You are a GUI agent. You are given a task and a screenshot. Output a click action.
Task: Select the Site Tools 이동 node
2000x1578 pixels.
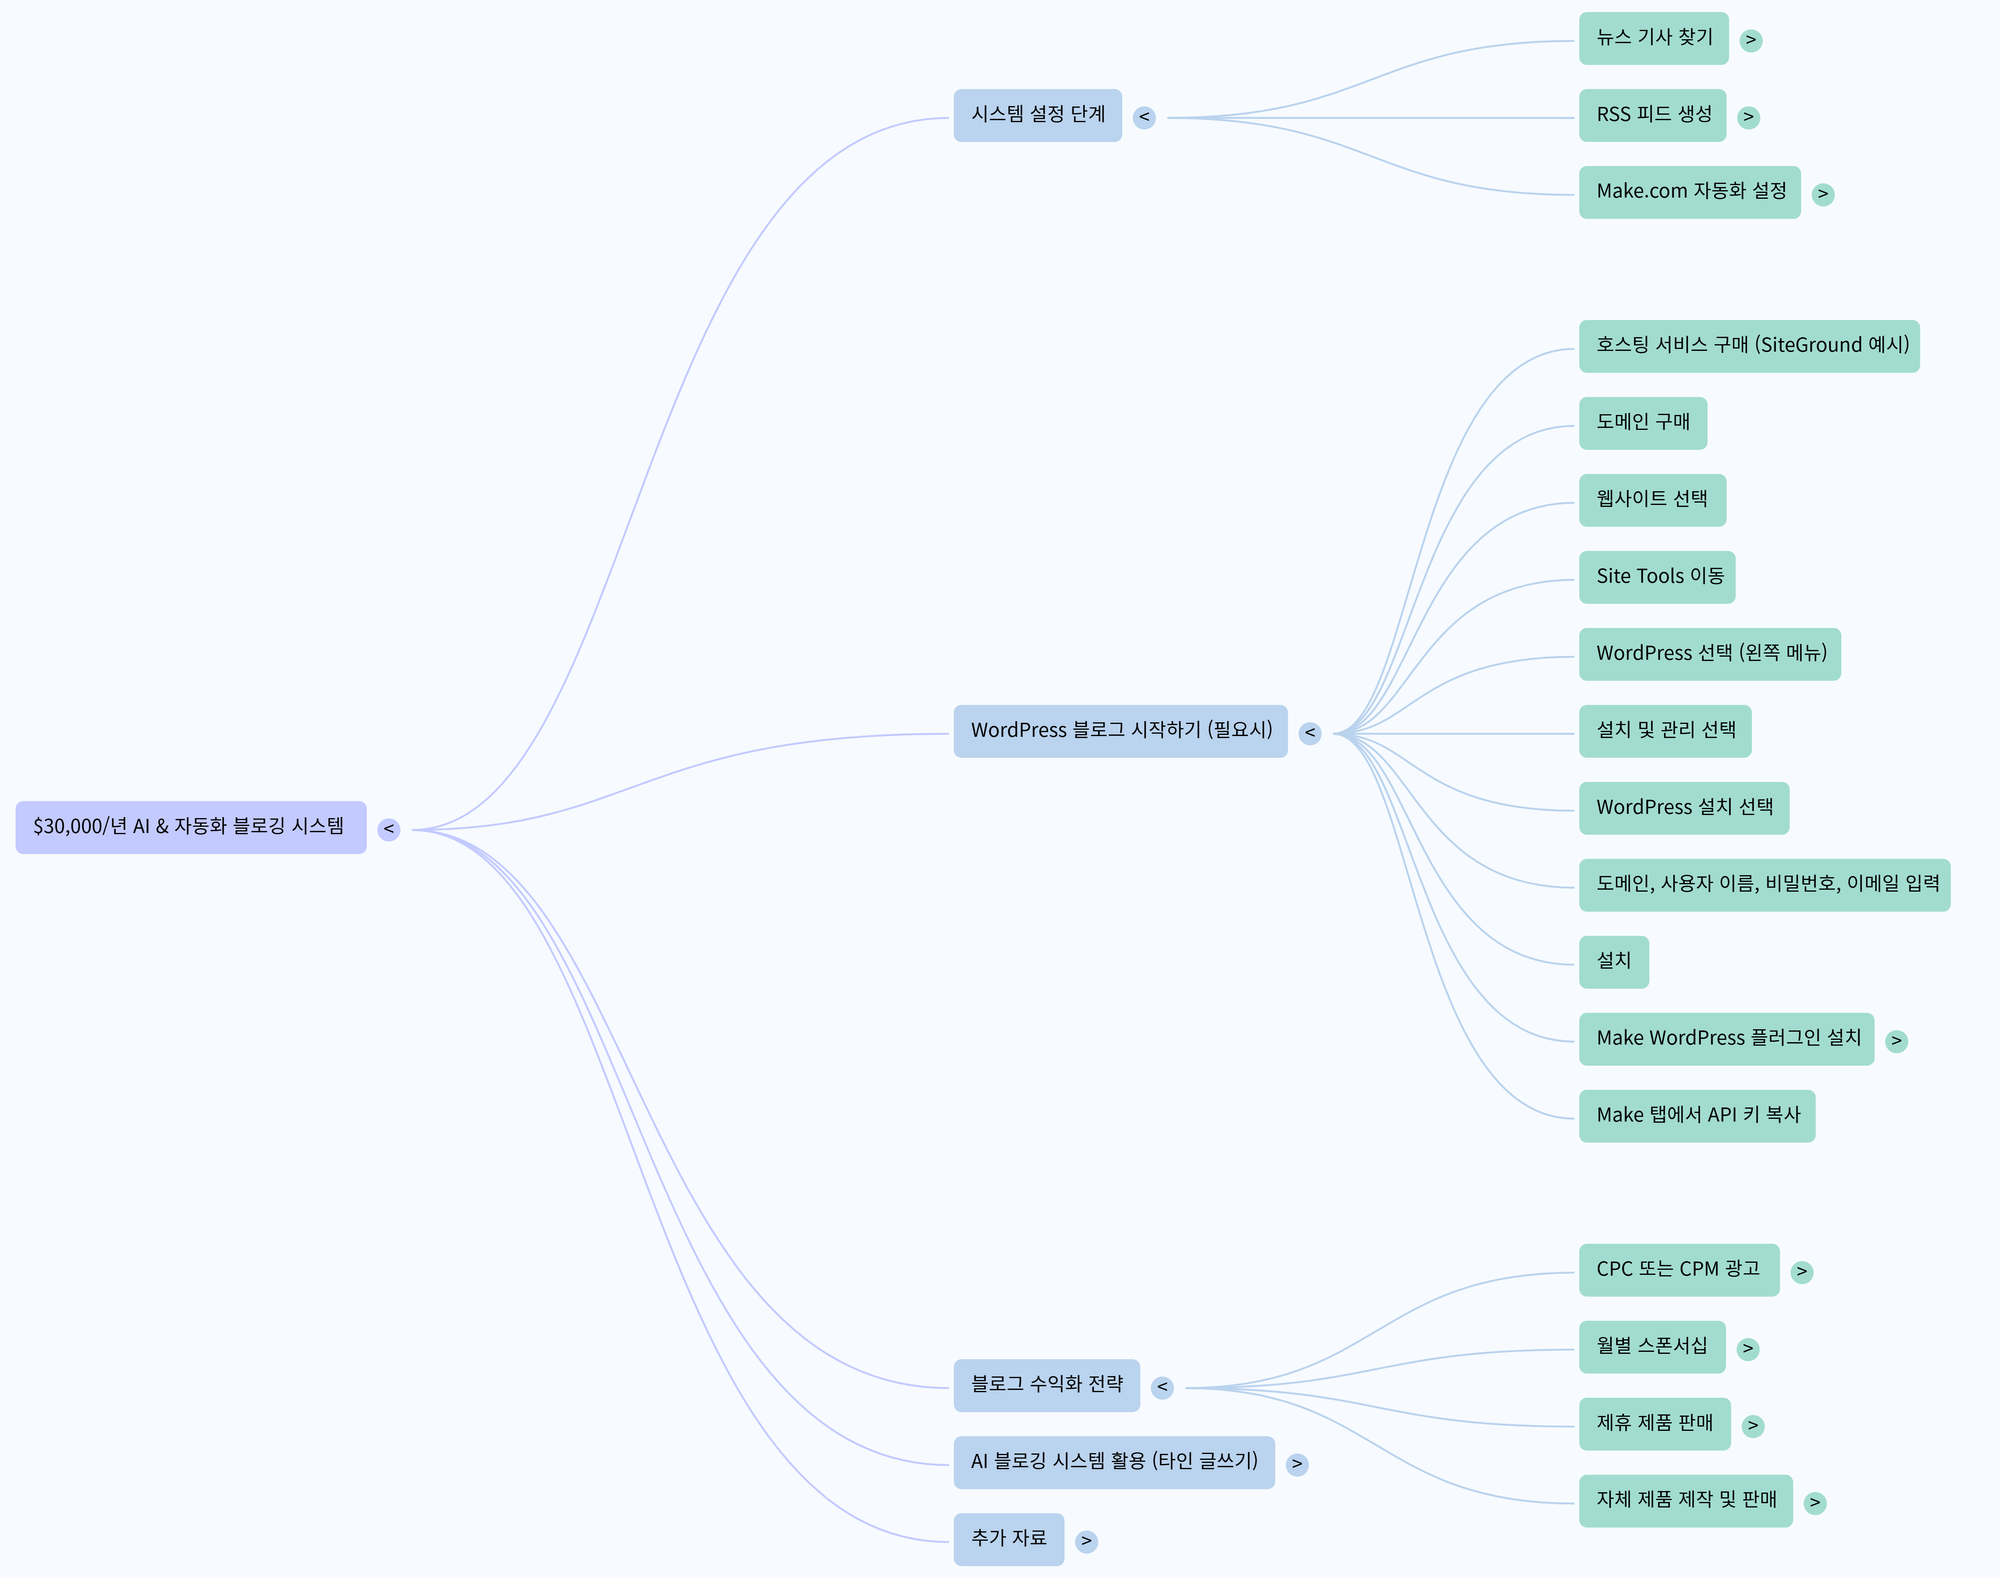[1657, 577]
